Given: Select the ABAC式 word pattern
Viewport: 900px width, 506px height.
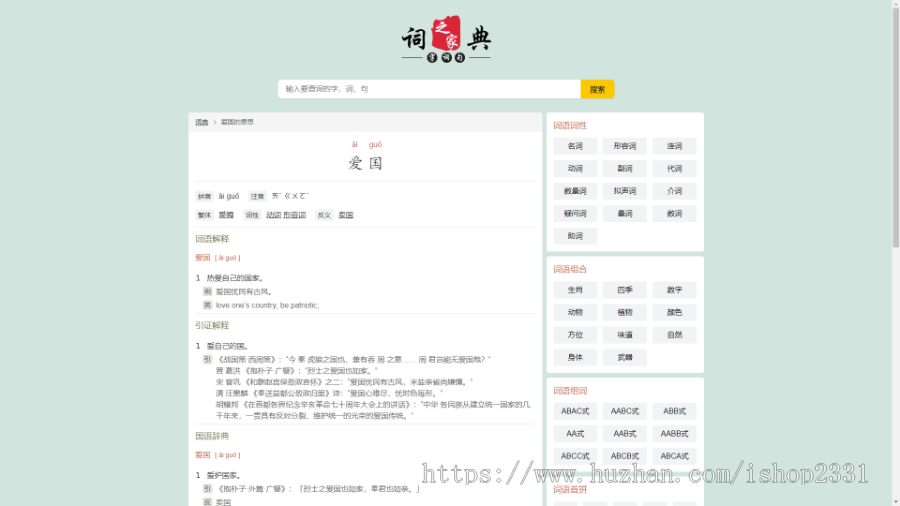Looking at the screenshot, I should coord(575,411).
